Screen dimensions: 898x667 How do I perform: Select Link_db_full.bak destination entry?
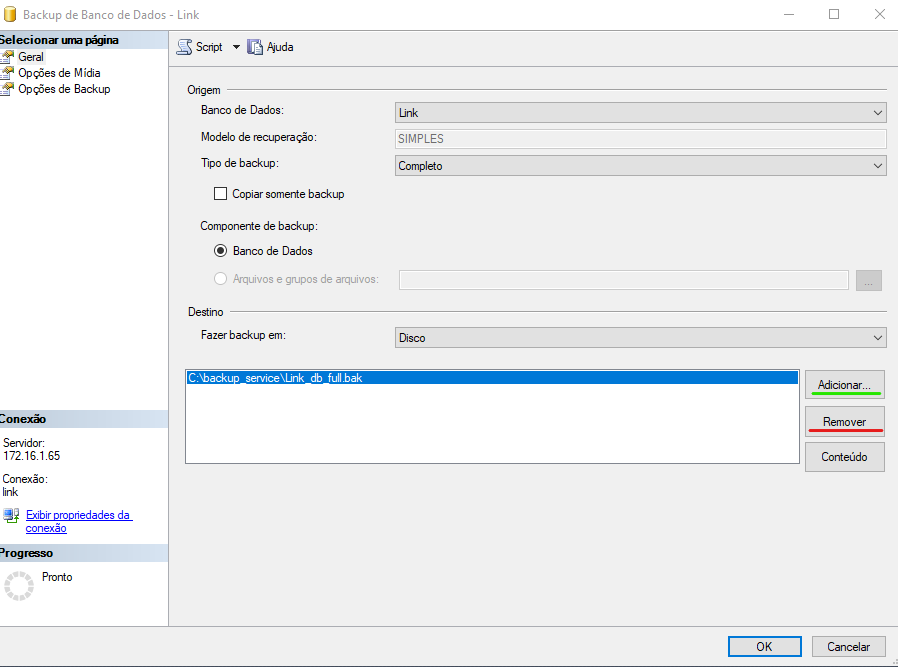tap(275, 379)
